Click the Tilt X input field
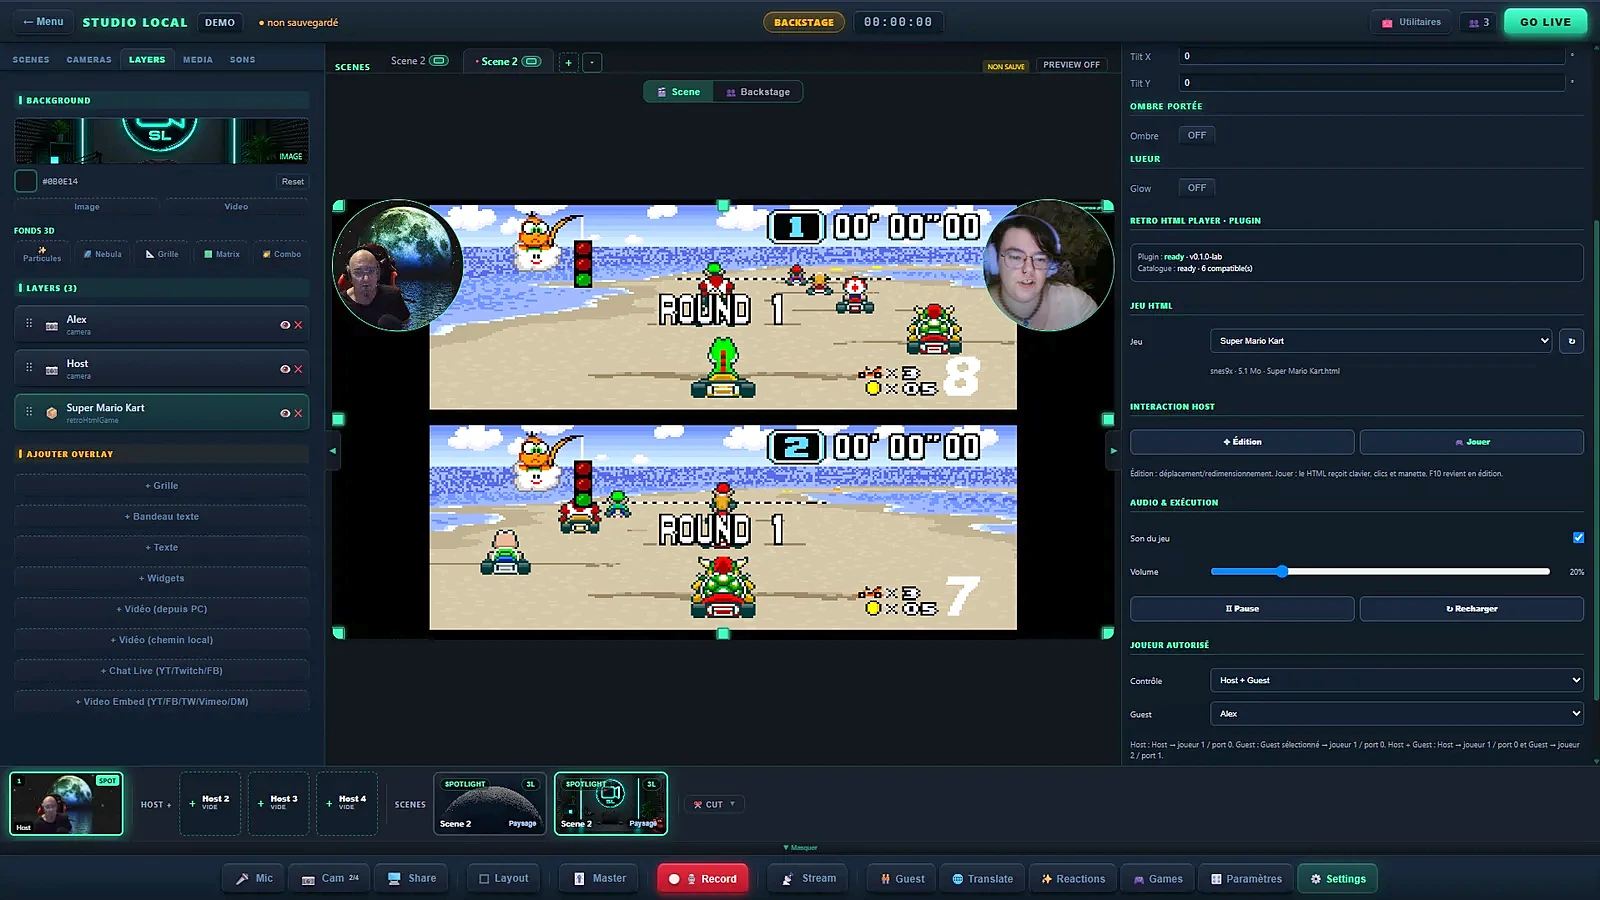 pyautogui.click(x=1371, y=56)
